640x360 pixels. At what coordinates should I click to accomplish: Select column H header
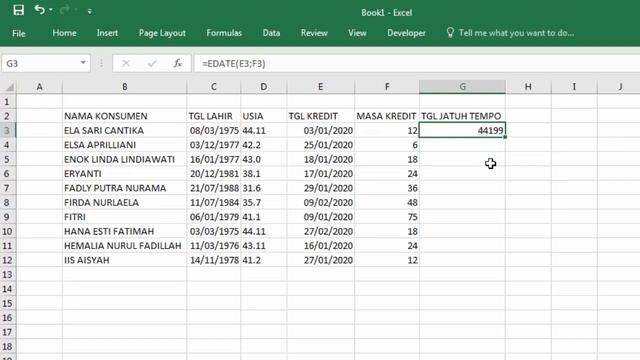point(528,87)
